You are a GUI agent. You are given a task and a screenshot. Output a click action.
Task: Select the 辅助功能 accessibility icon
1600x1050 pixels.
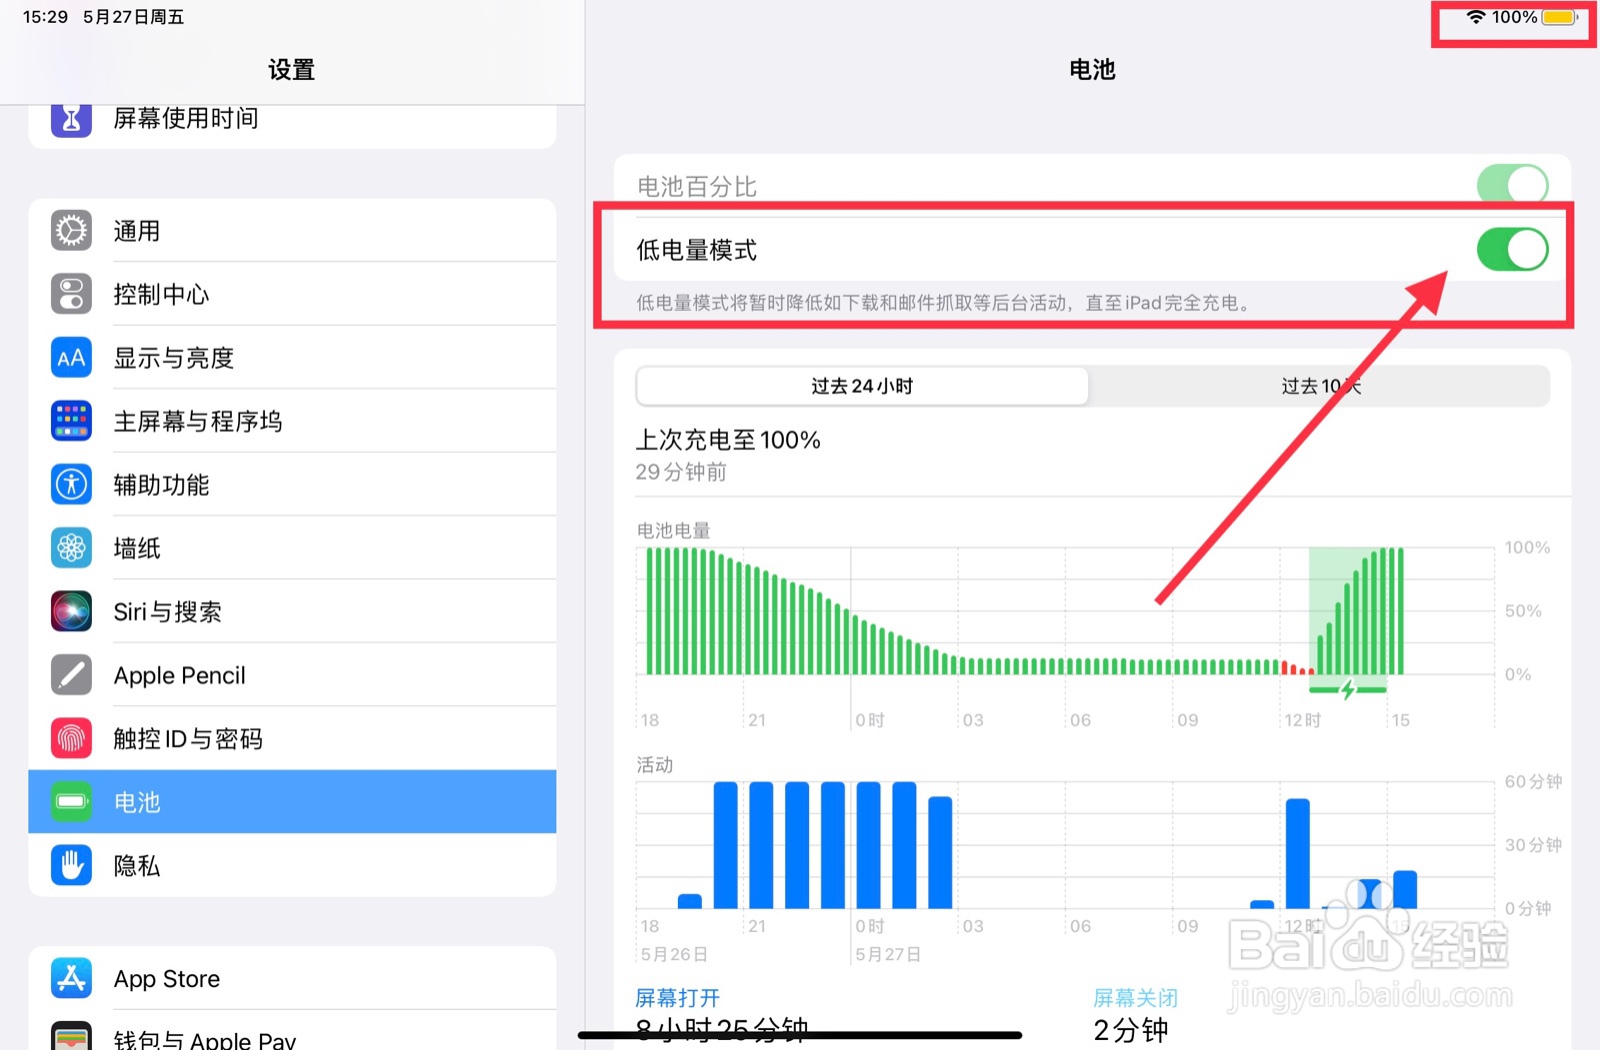click(70, 484)
